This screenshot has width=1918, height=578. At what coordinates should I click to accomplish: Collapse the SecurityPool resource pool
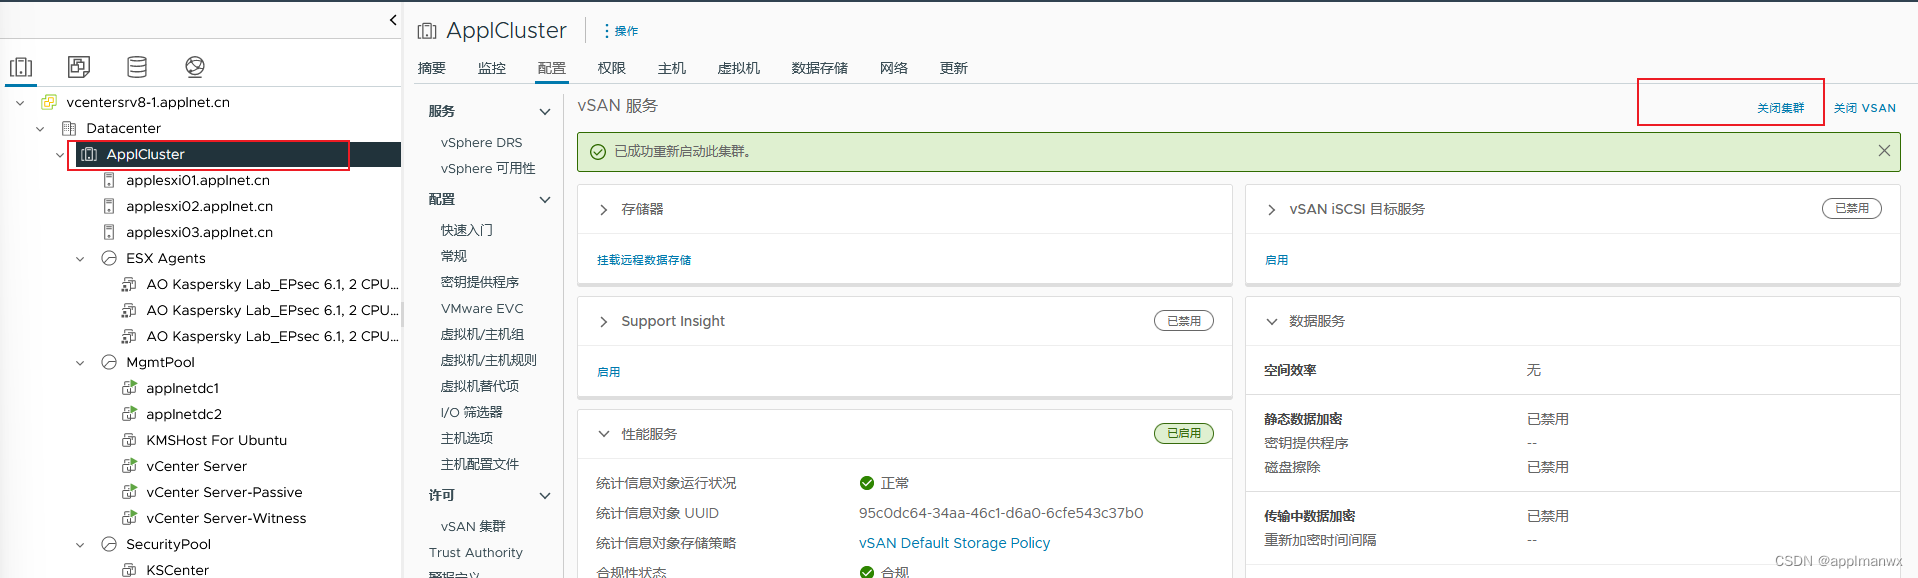click(80, 544)
